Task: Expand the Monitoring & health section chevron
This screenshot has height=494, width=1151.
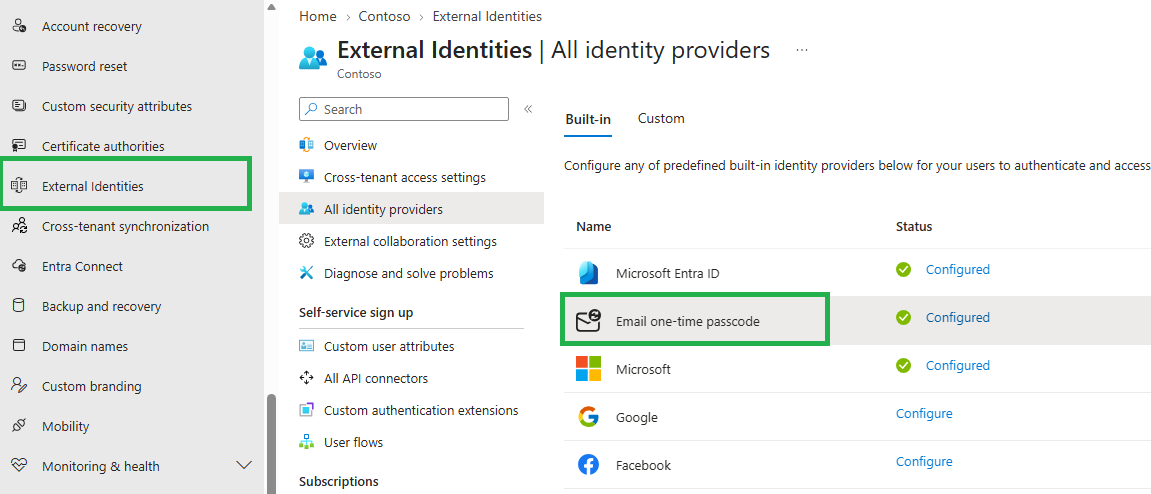Action: [244, 465]
